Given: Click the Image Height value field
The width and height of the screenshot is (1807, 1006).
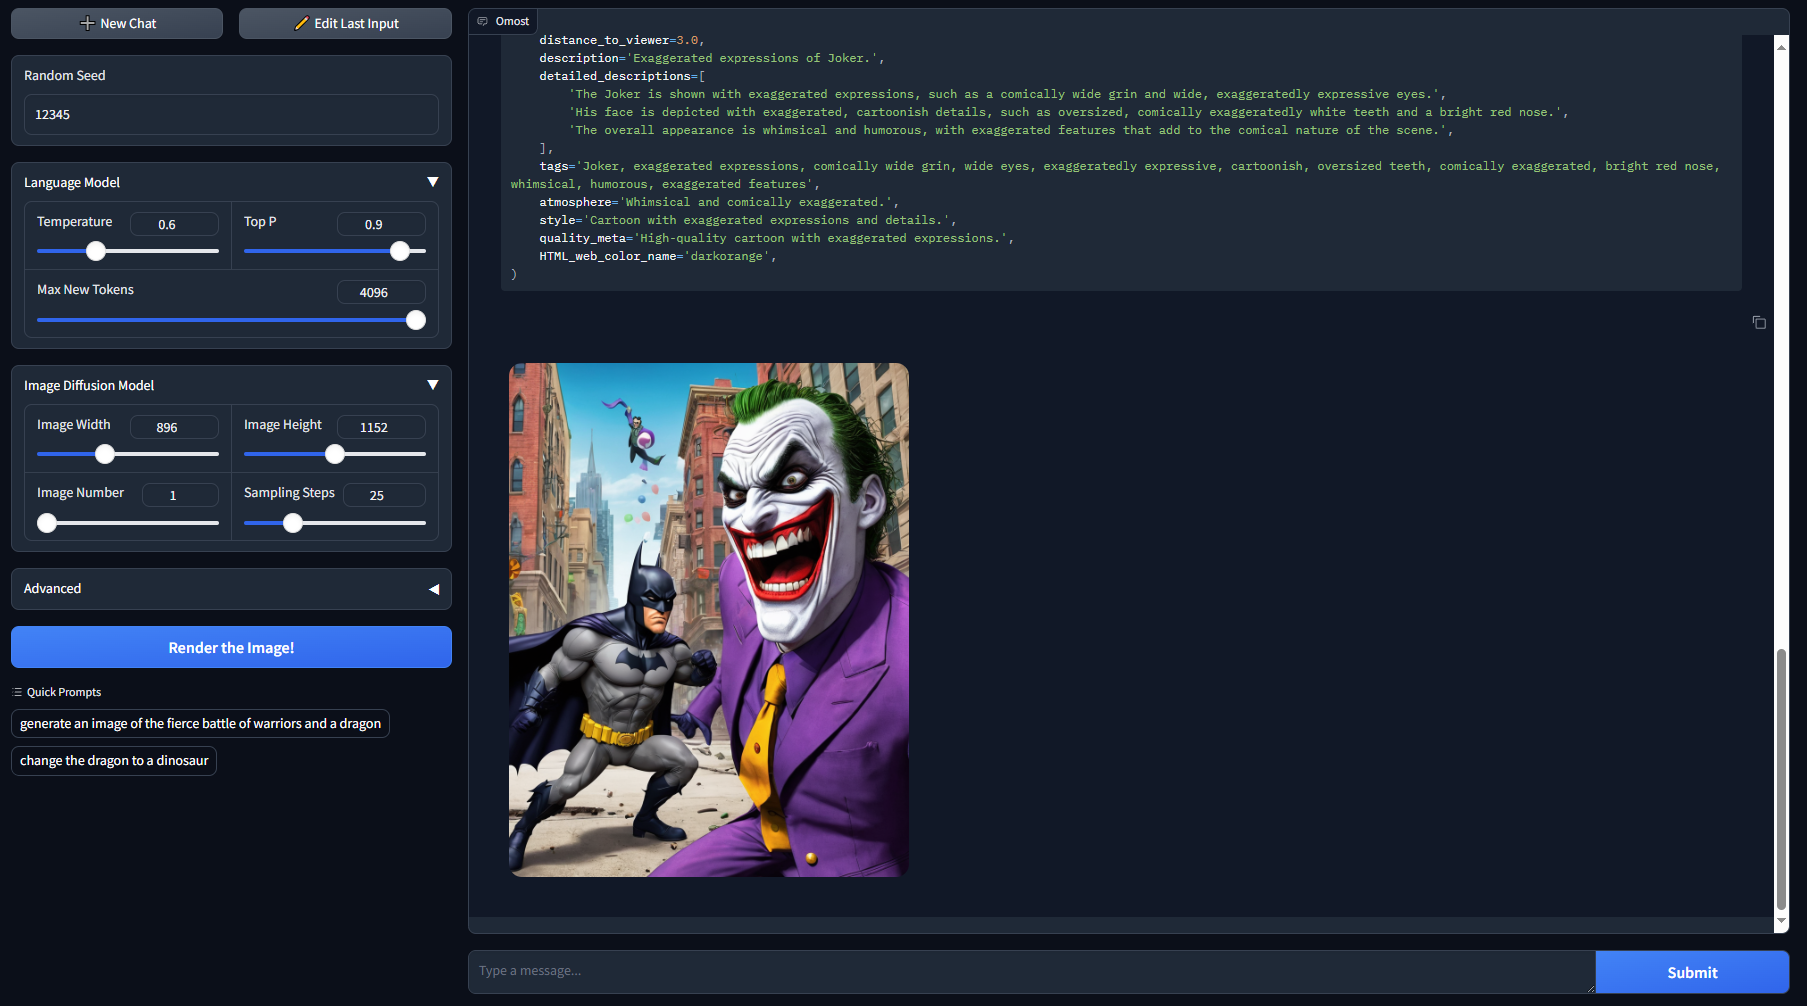Looking at the screenshot, I should 380,427.
